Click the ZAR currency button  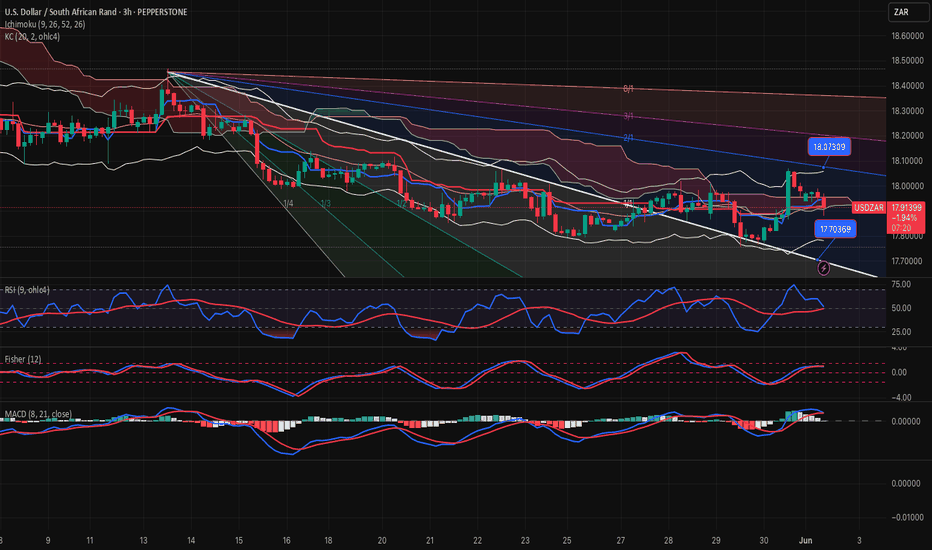[x=908, y=12]
